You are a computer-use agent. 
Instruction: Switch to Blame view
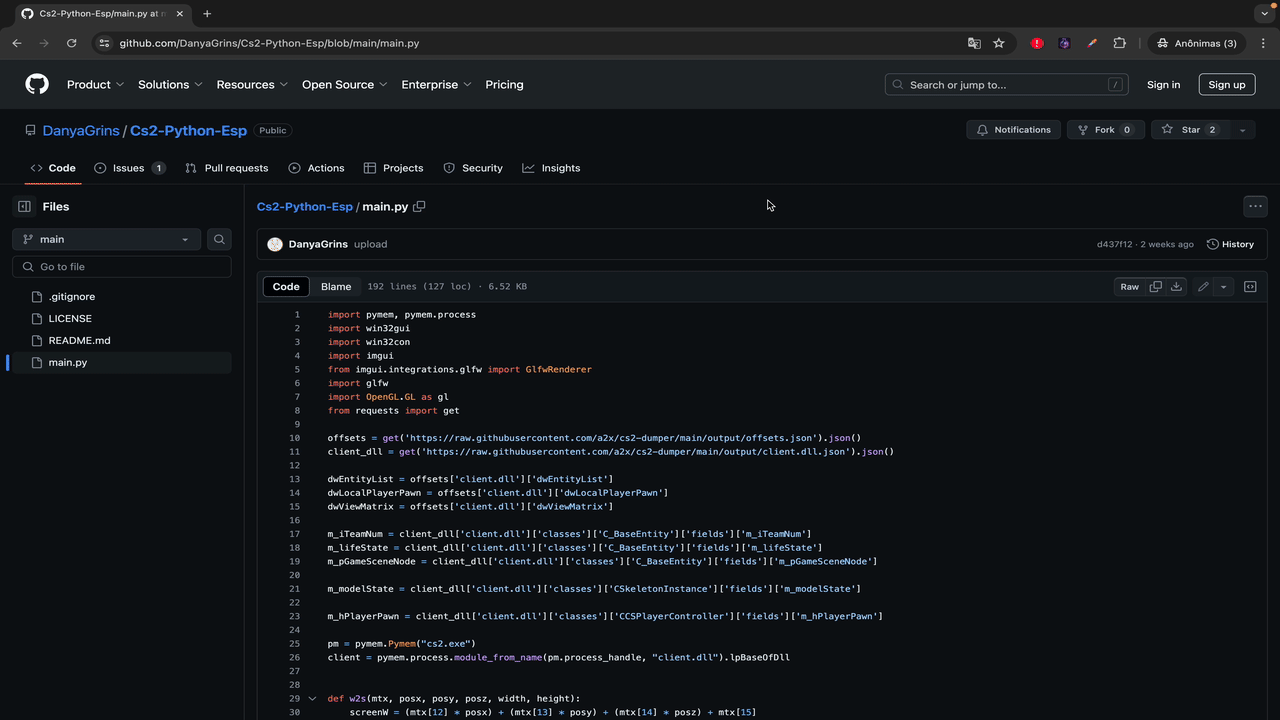pyautogui.click(x=336, y=287)
